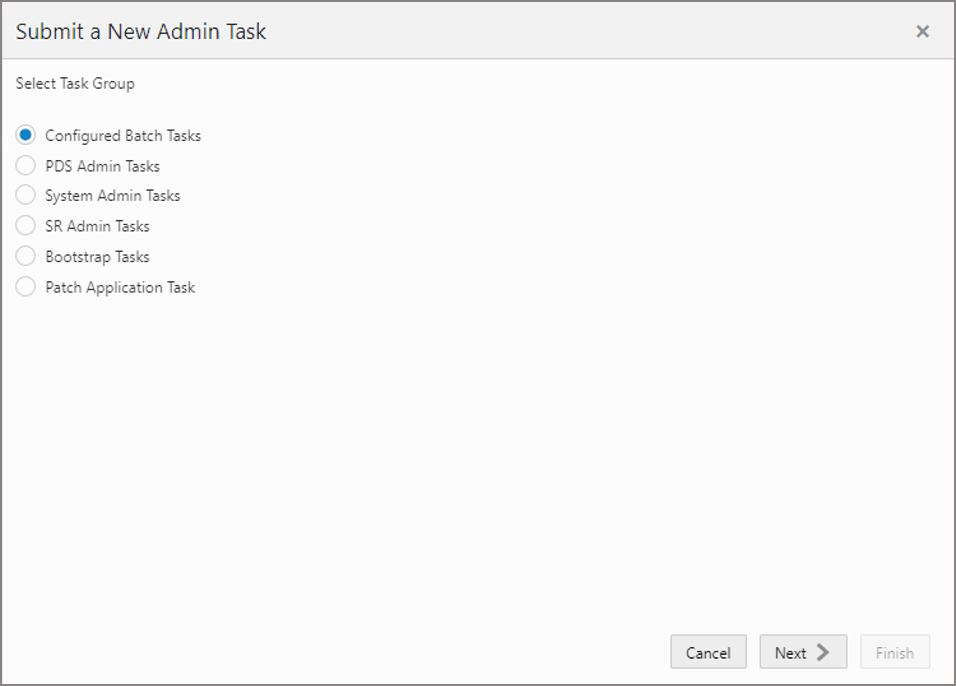Image resolution: width=956 pixels, height=686 pixels.
Task: Choose the PDS Admin Tasks option
Action: click(x=25, y=165)
